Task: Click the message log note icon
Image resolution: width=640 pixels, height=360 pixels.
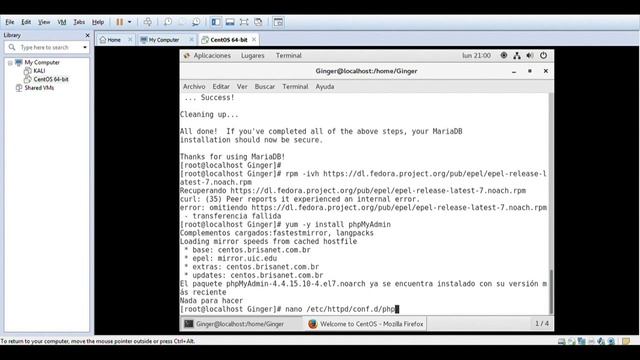Action: 626,341
